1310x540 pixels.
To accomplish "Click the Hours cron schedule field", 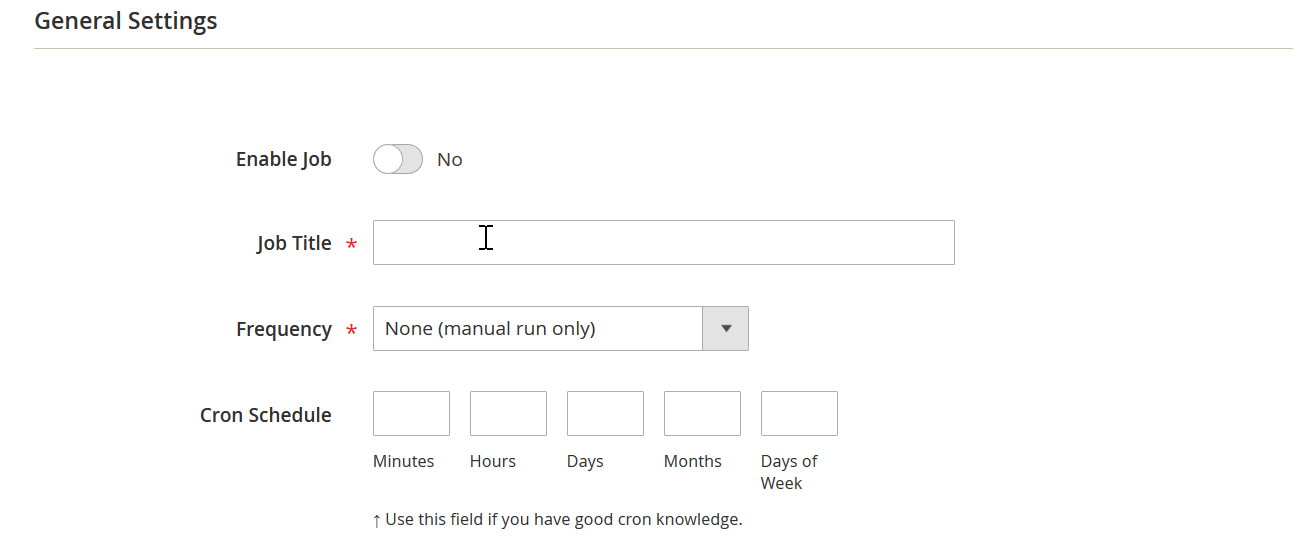I will (508, 414).
